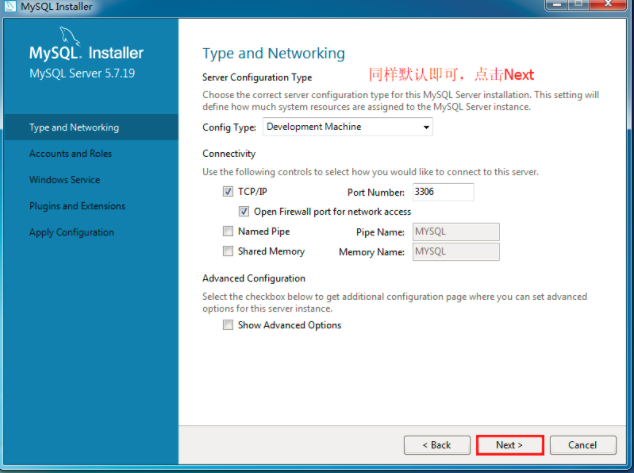Click the Advanced Configuration section label
This screenshot has height=473, width=634.
pyautogui.click(x=254, y=279)
